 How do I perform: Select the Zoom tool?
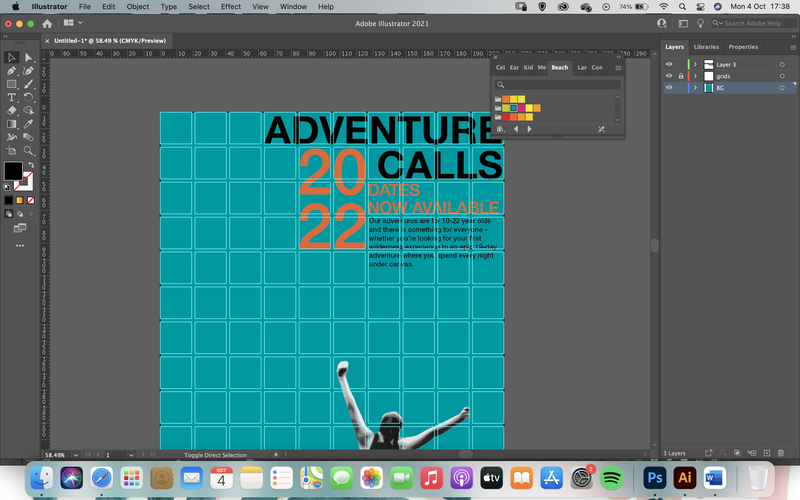(x=29, y=151)
